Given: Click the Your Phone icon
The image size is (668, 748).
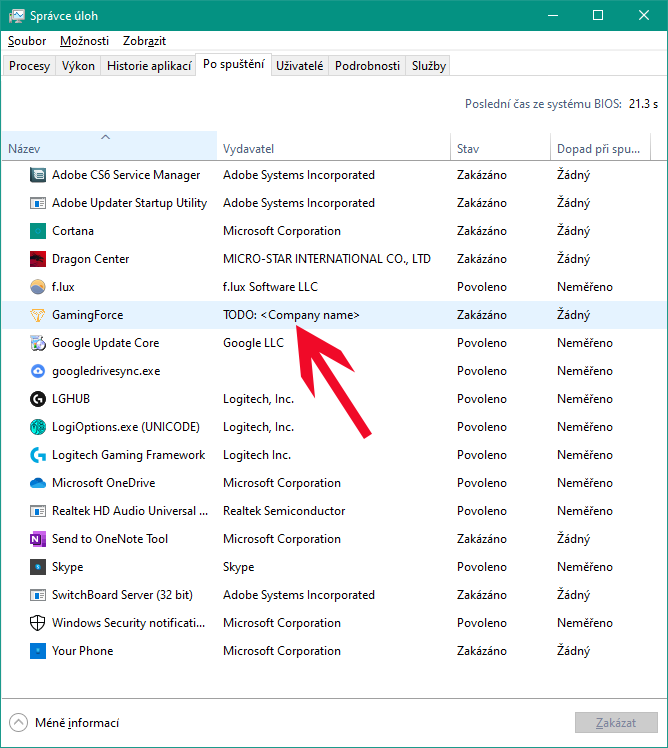Looking at the screenshot, I should tap(38, 651).
